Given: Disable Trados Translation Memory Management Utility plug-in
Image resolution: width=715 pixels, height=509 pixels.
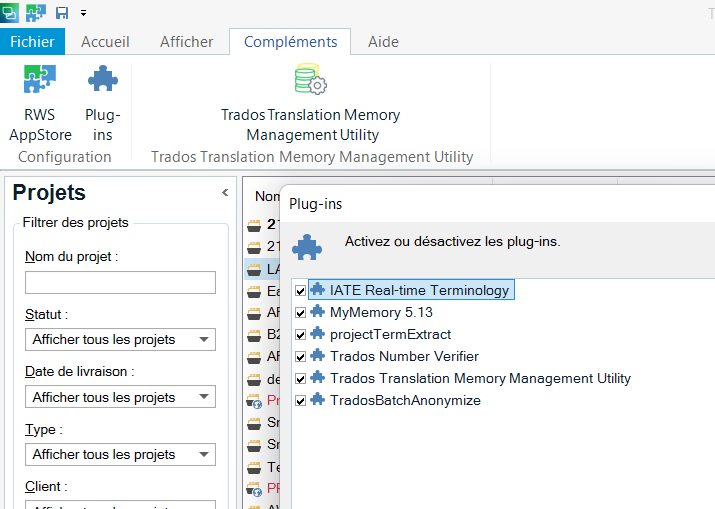Looking at the screenshot, I should point(300,379).
